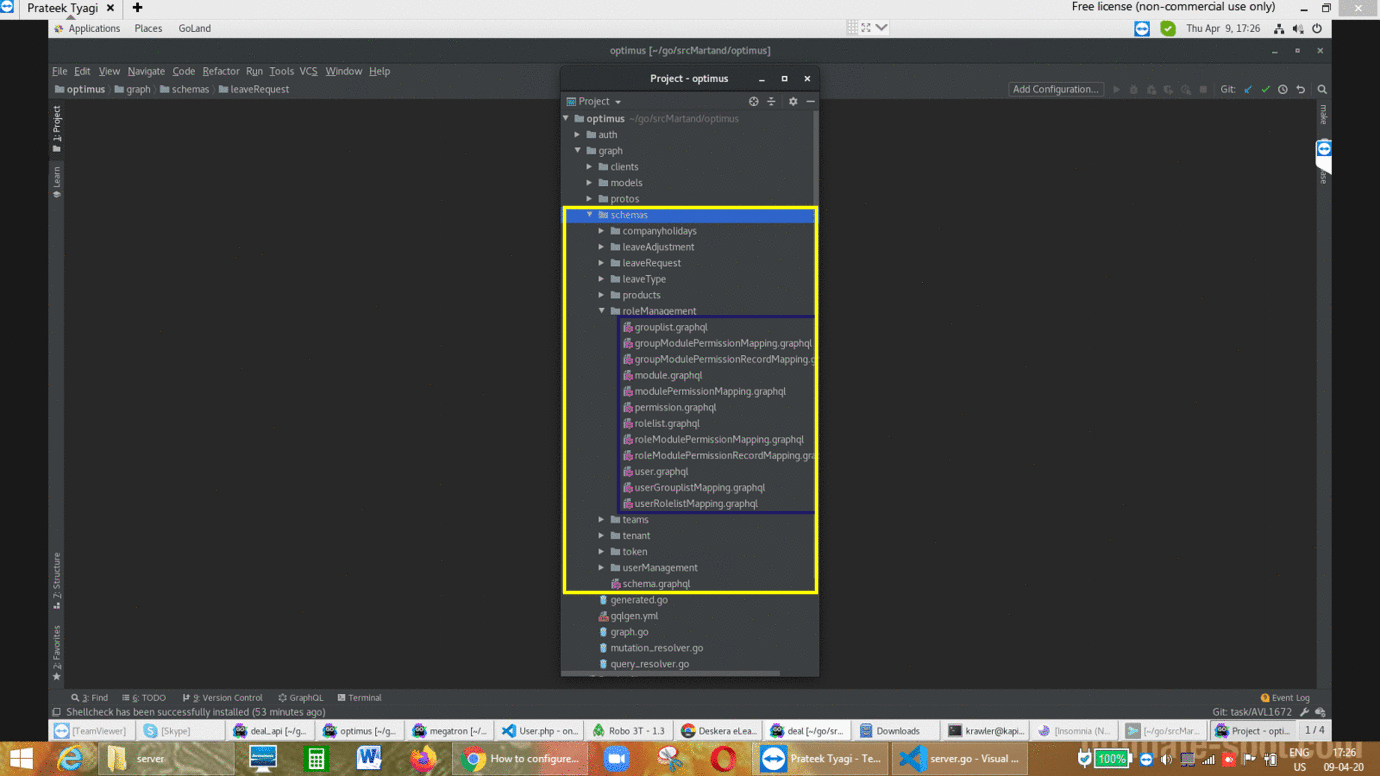Toggle the Version Control panel

pyautogui.click(x=222, y=697)
